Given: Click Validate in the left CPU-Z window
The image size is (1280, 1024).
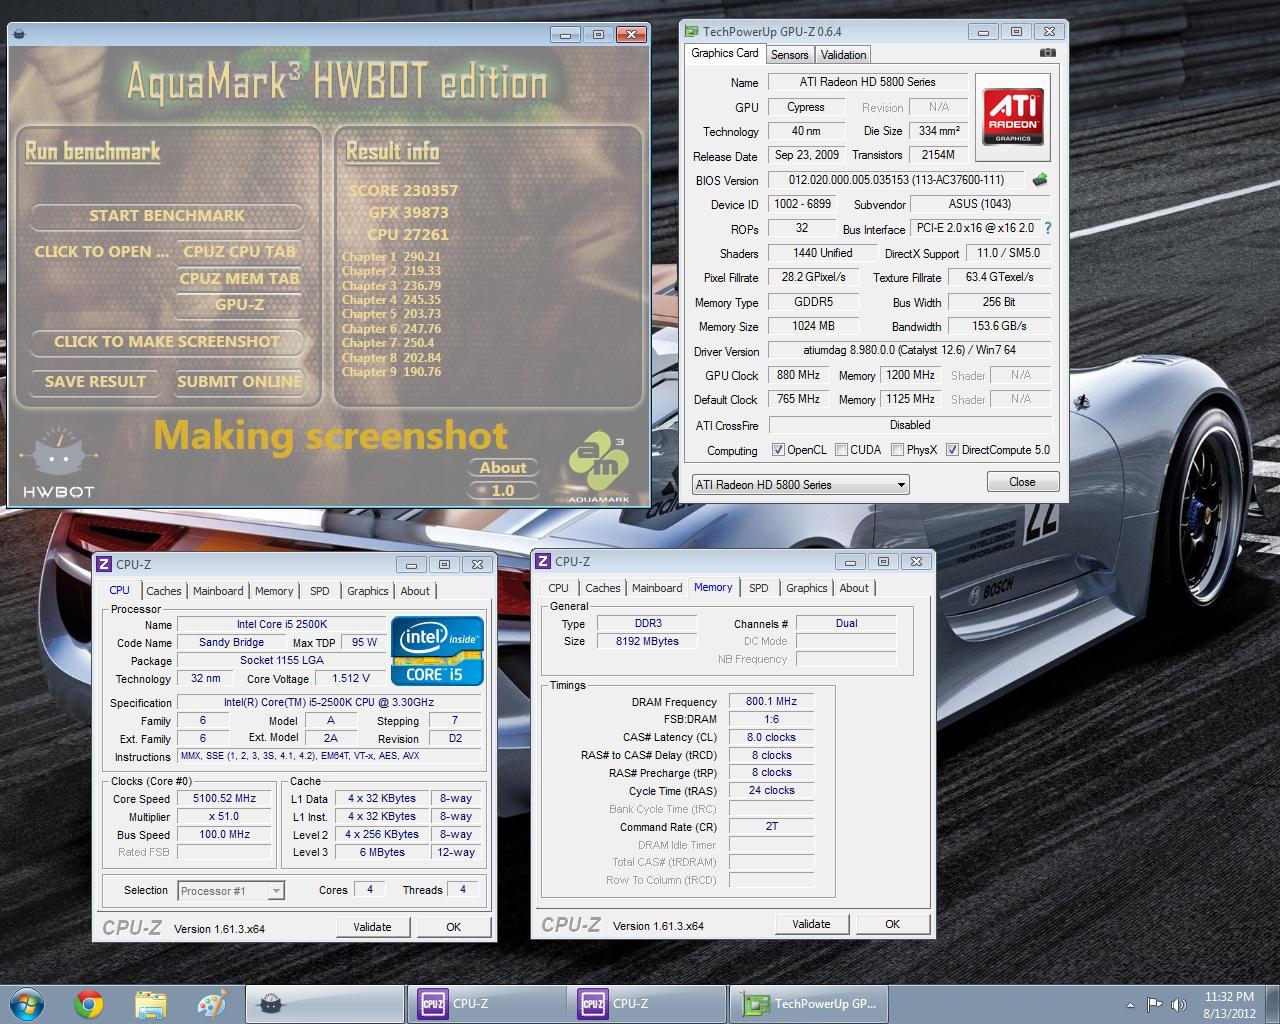Looking at the screenshot, I should coord(372,927).
